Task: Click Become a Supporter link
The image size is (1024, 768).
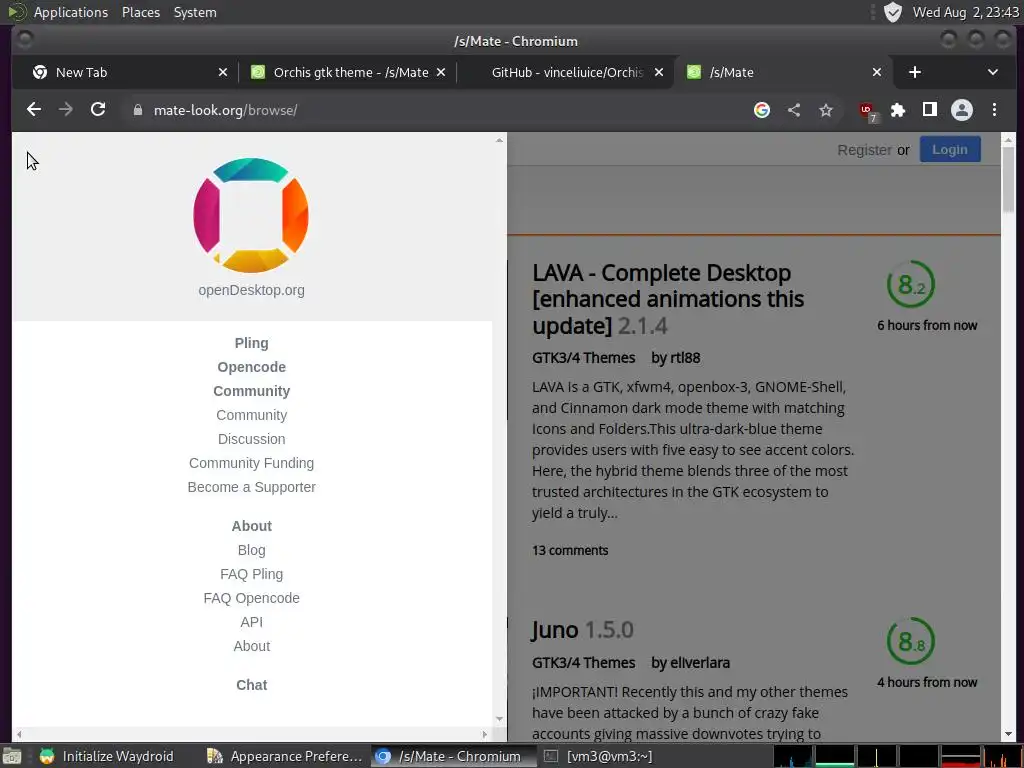Action: (x=251, y=487)
